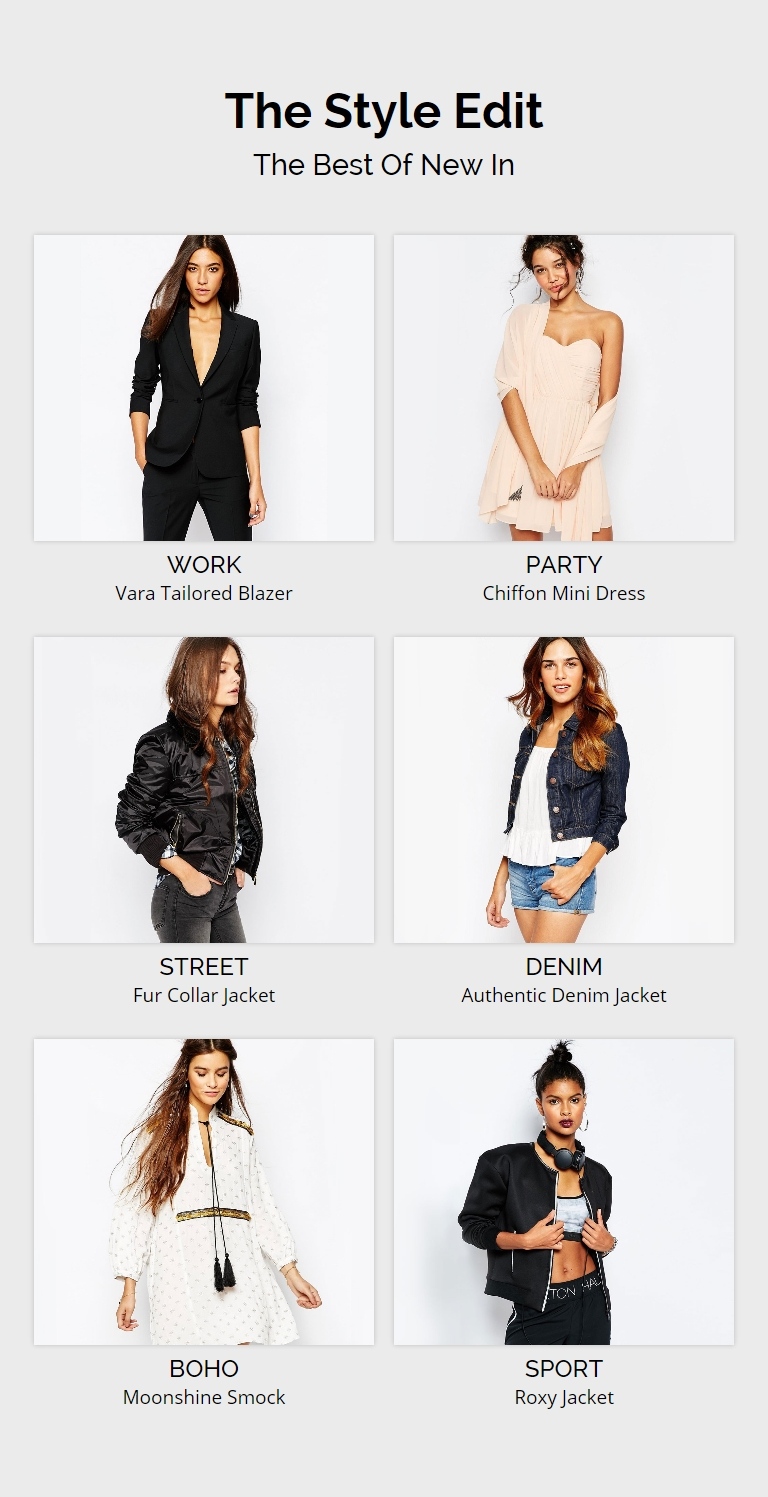Click The Best Of New In subtitle

tap(384, 165)
